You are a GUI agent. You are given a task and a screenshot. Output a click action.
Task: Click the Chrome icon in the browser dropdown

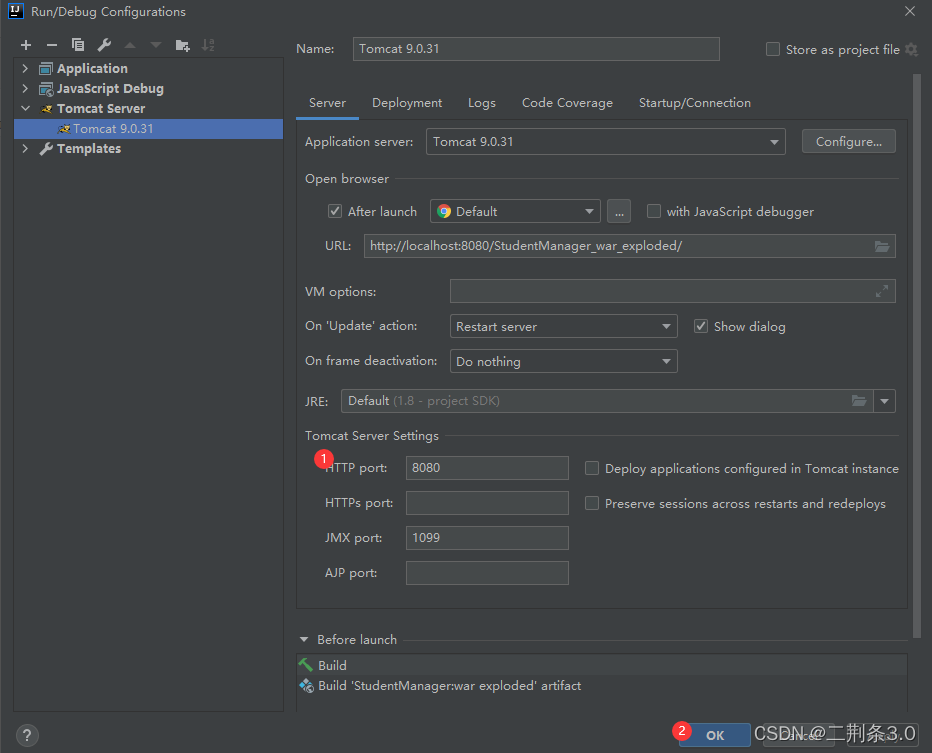pyautogui.click(x=444, y=212)
